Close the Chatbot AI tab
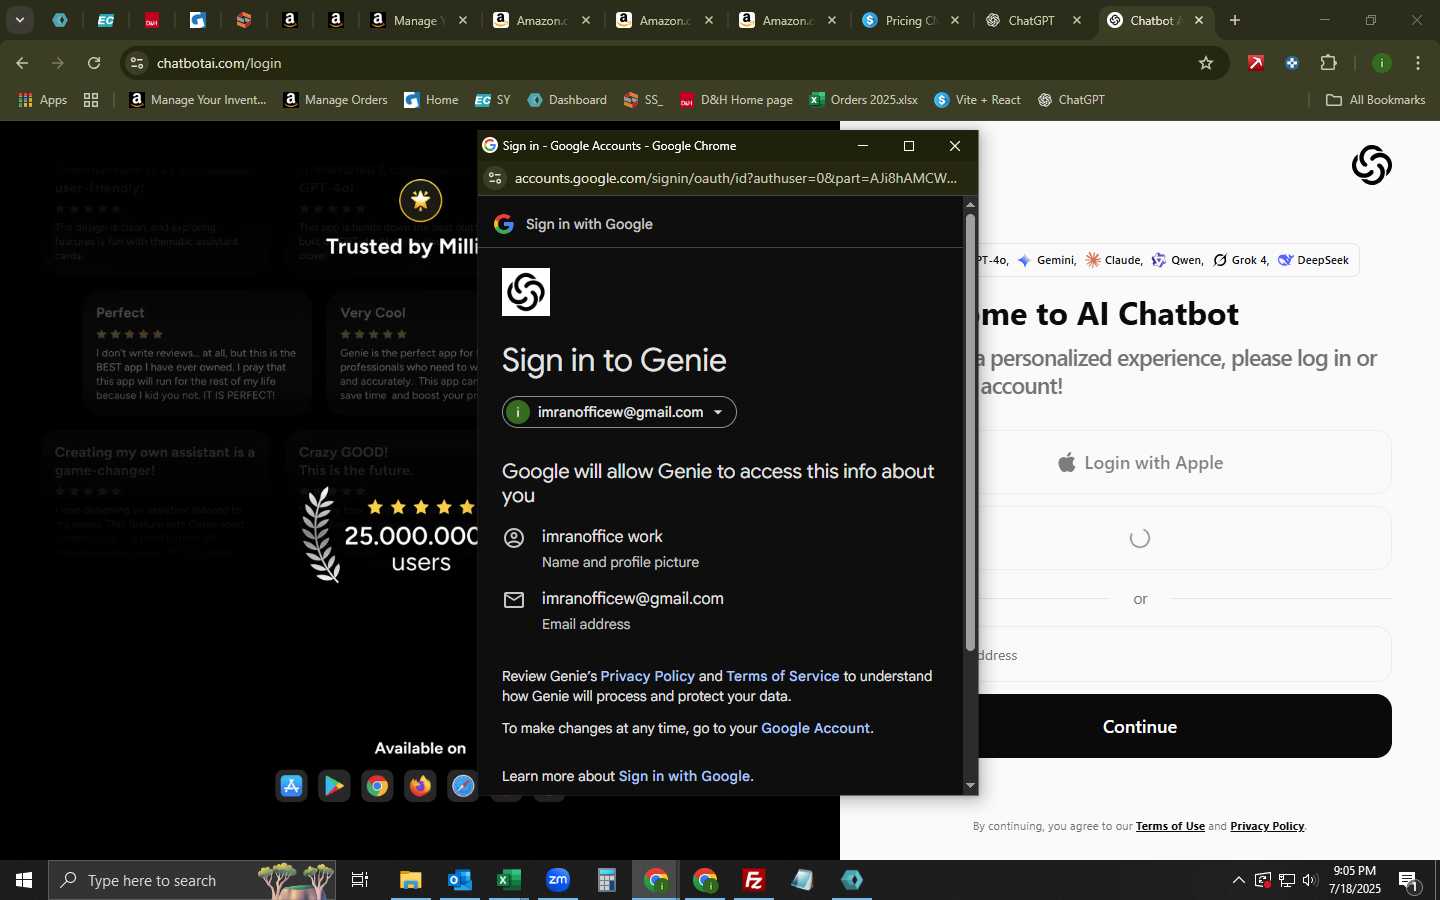Screen dimensions: 1440x900 (x=1199, y=20)
